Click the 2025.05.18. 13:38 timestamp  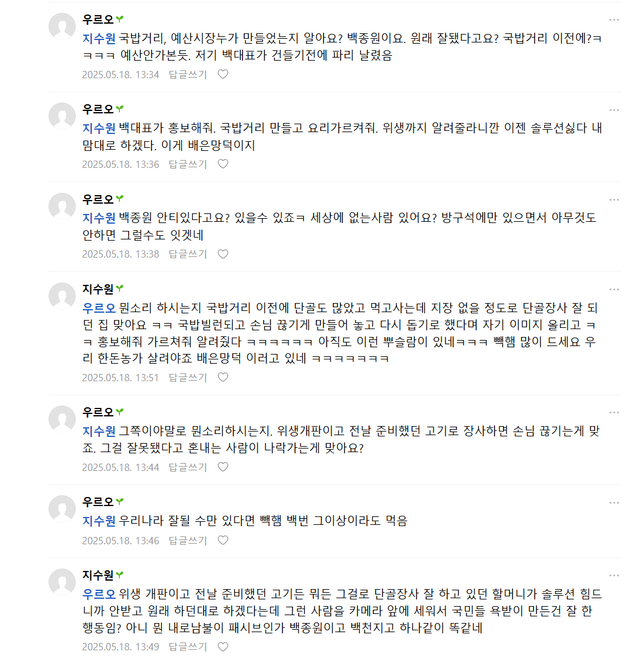tap(120, 254)
